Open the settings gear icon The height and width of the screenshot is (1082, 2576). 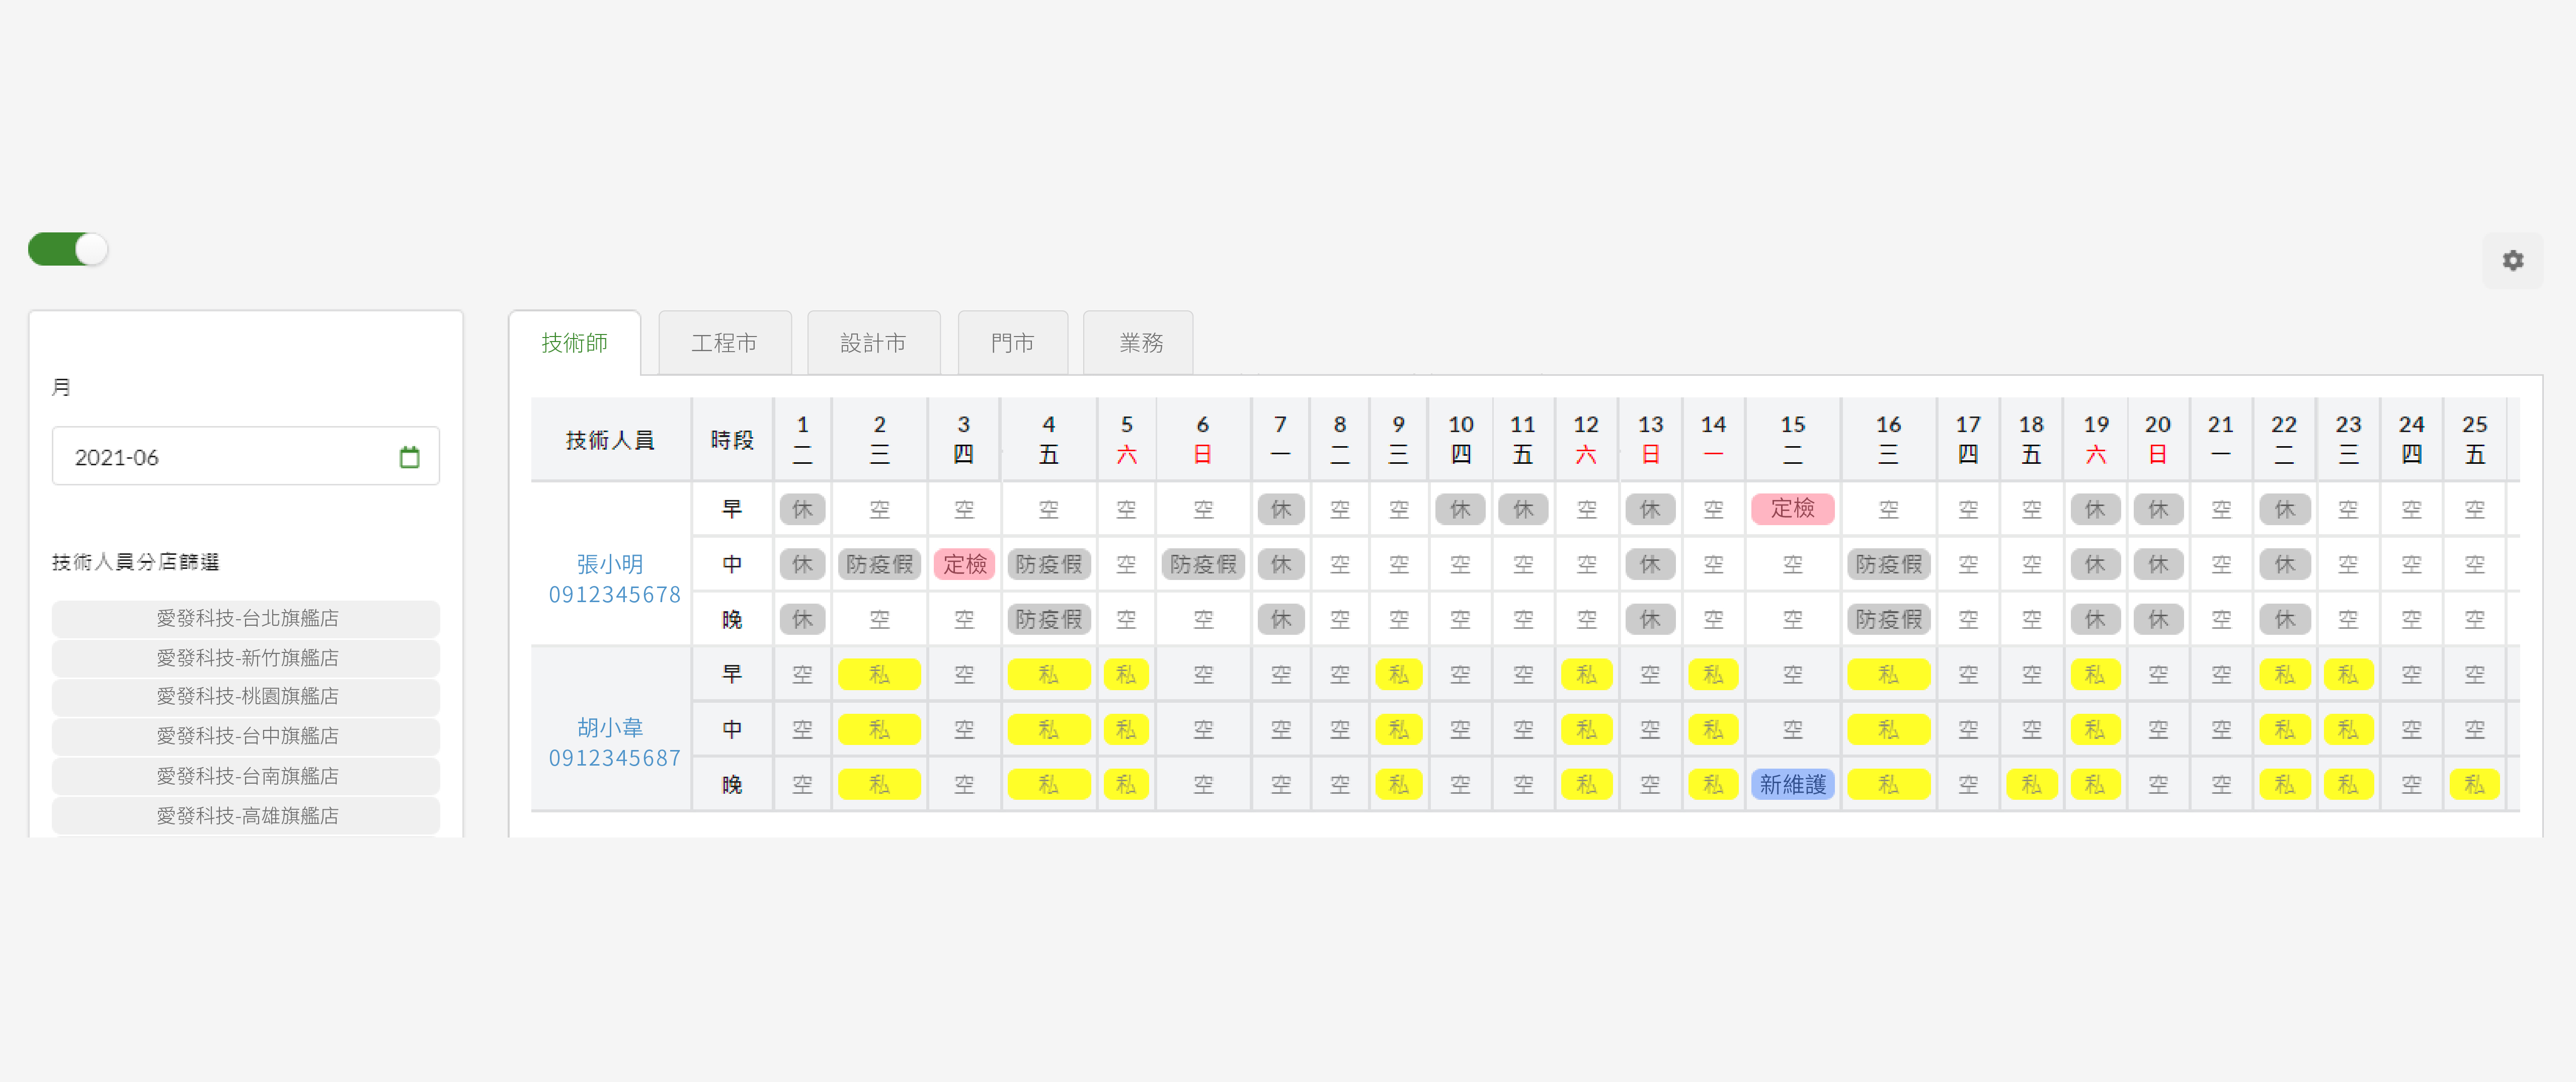(x=2512, y=260)
